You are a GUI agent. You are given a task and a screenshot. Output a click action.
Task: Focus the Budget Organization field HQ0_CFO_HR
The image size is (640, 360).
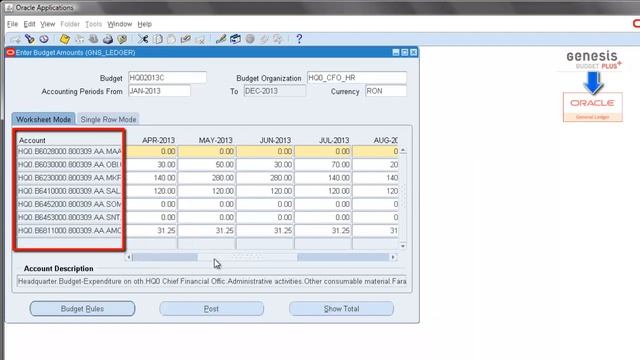coord(357,78)
